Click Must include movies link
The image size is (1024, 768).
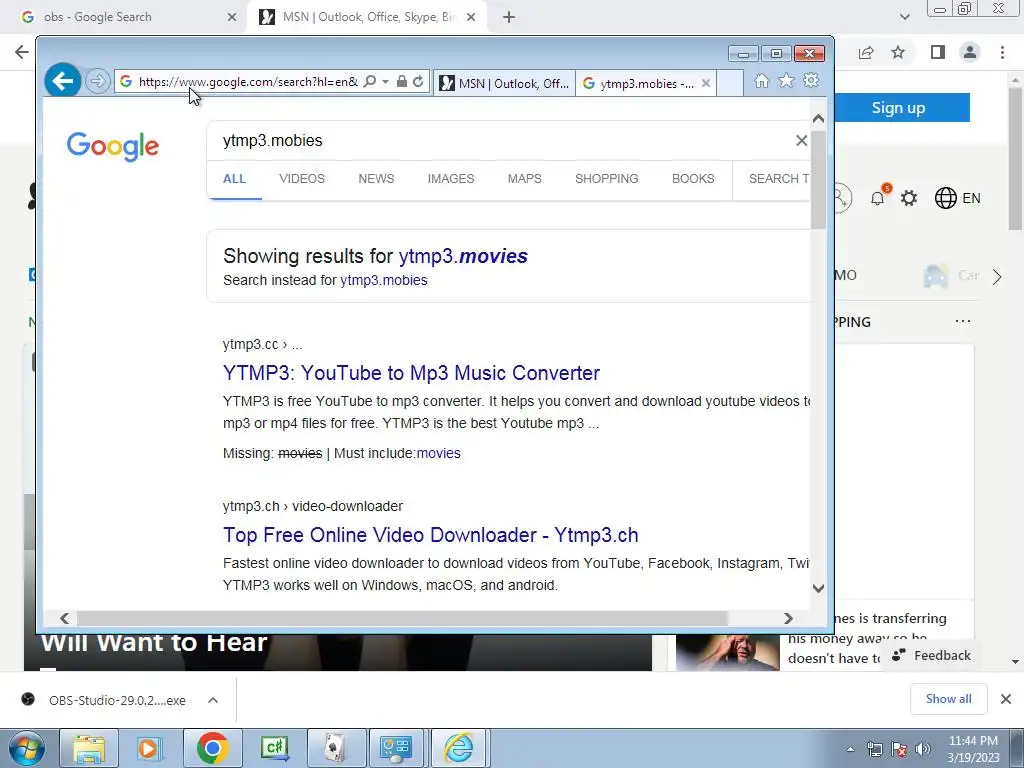coord(438,453)
